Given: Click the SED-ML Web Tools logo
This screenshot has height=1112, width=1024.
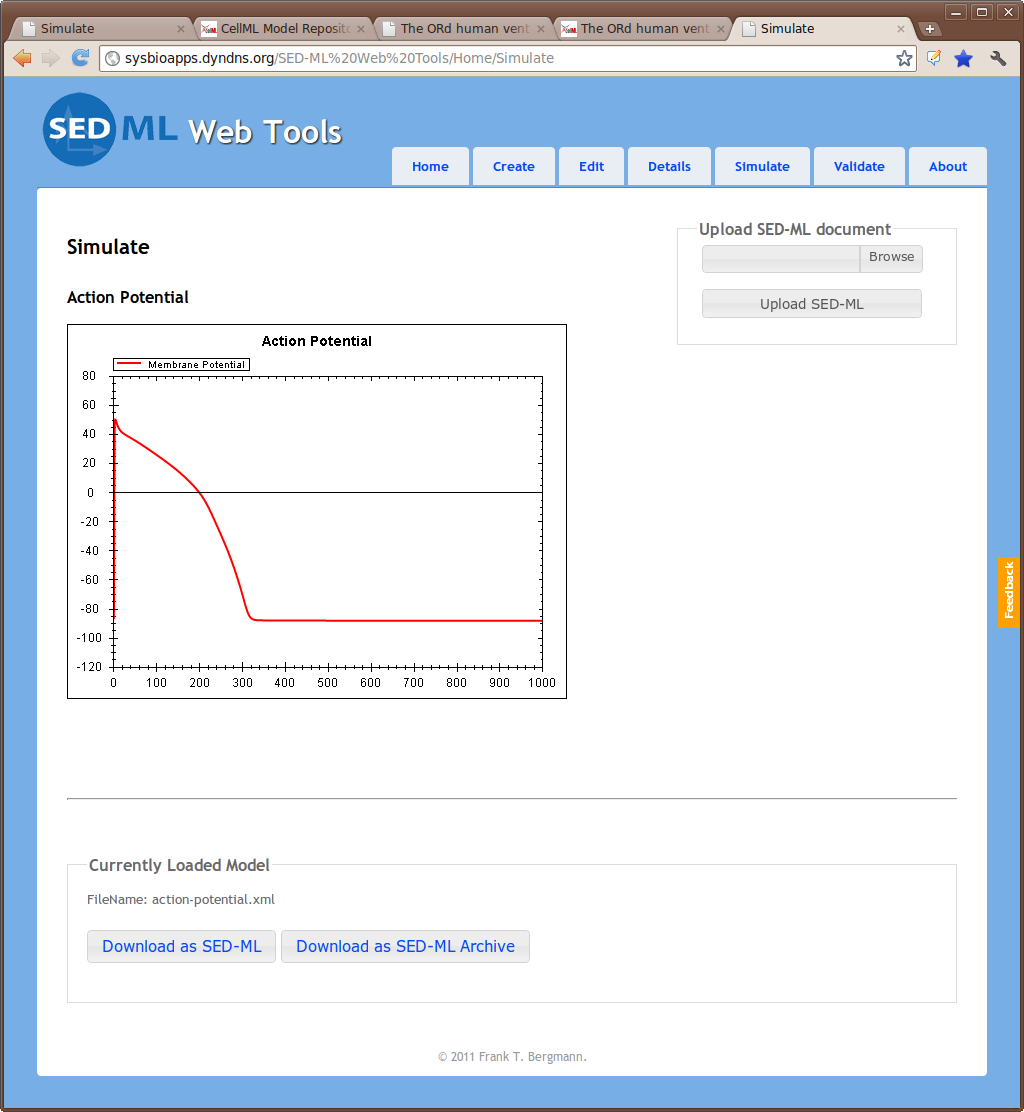Looking at the screenshot, I should [x=192, y=130].
